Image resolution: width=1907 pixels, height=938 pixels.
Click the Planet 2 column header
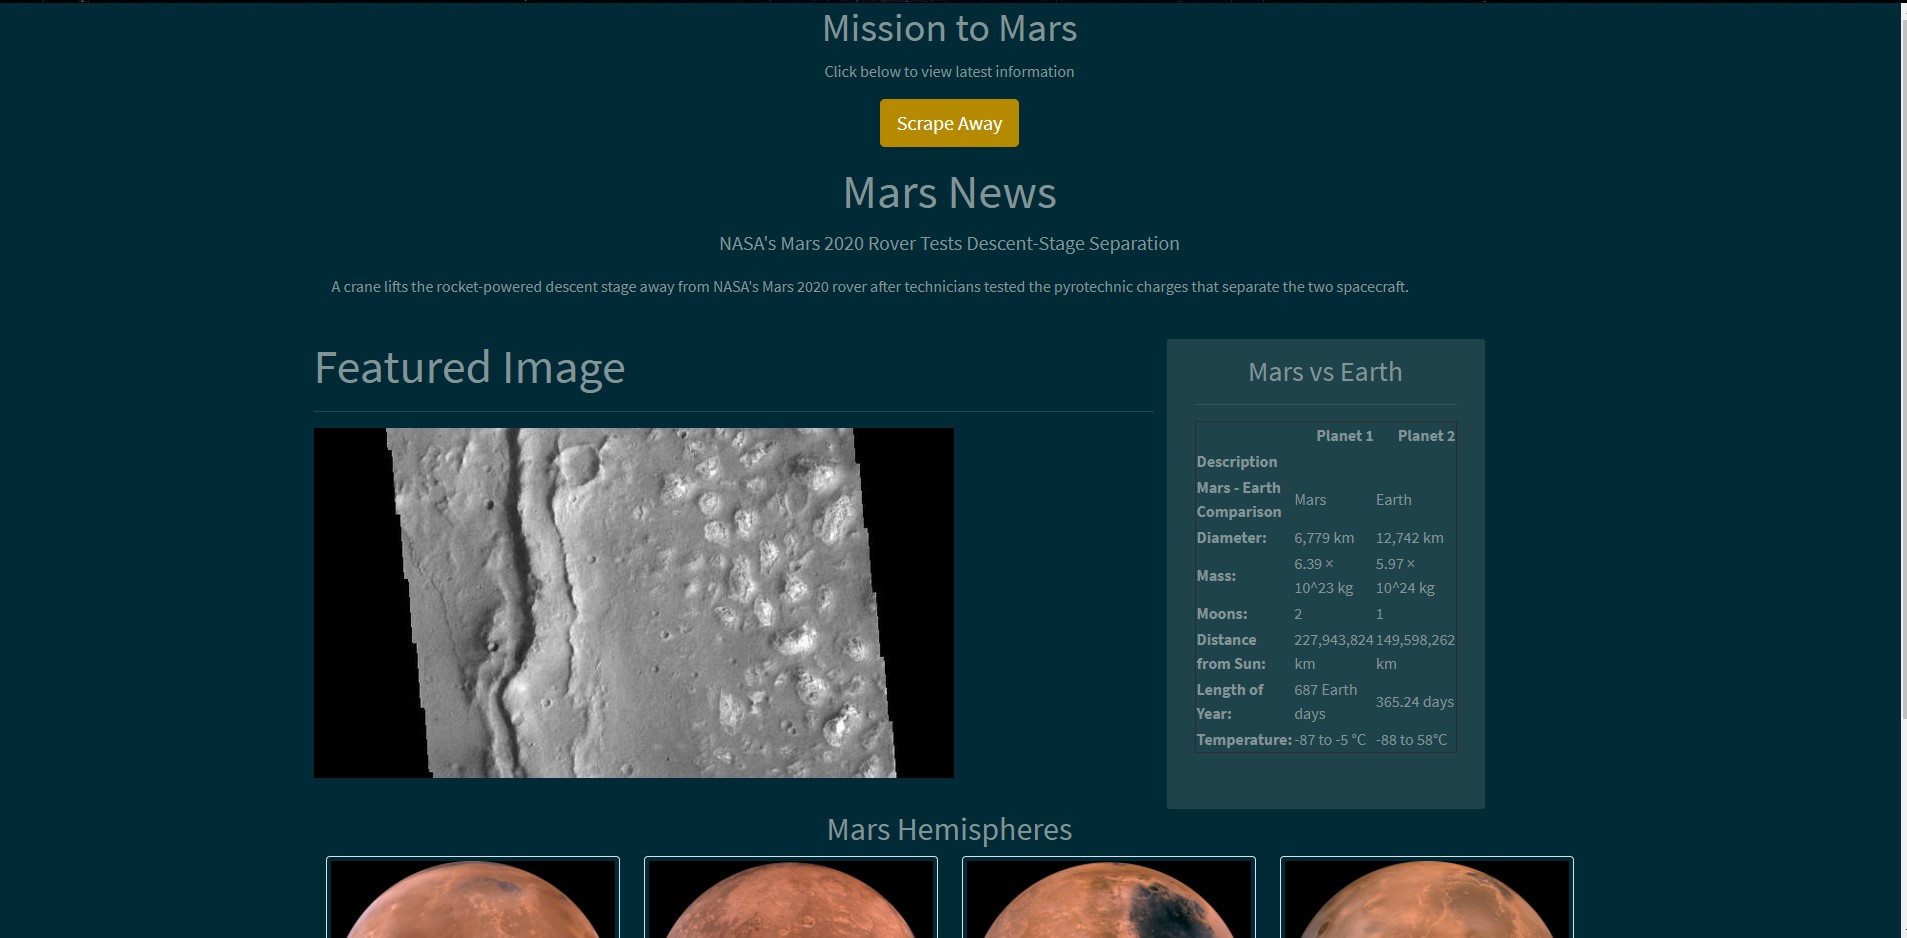pos(1426,436)
